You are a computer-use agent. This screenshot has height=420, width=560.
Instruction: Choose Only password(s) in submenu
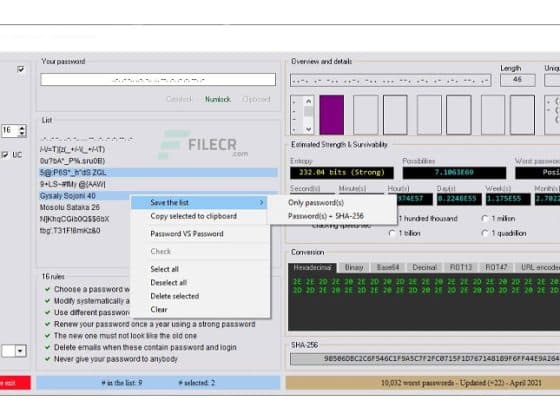coord(316,203)
